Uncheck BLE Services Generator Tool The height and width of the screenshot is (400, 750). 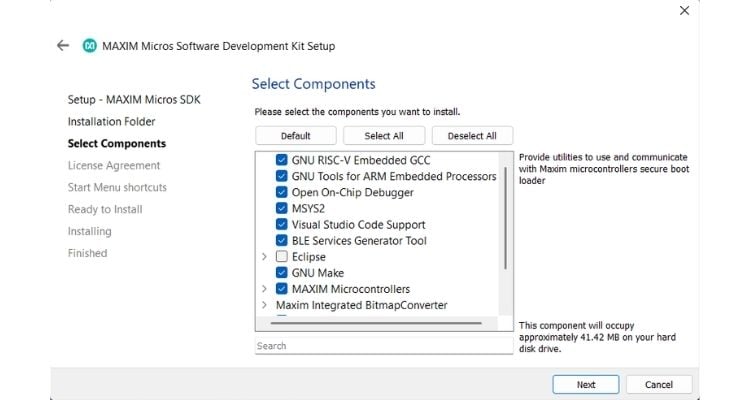coord(282,241)
